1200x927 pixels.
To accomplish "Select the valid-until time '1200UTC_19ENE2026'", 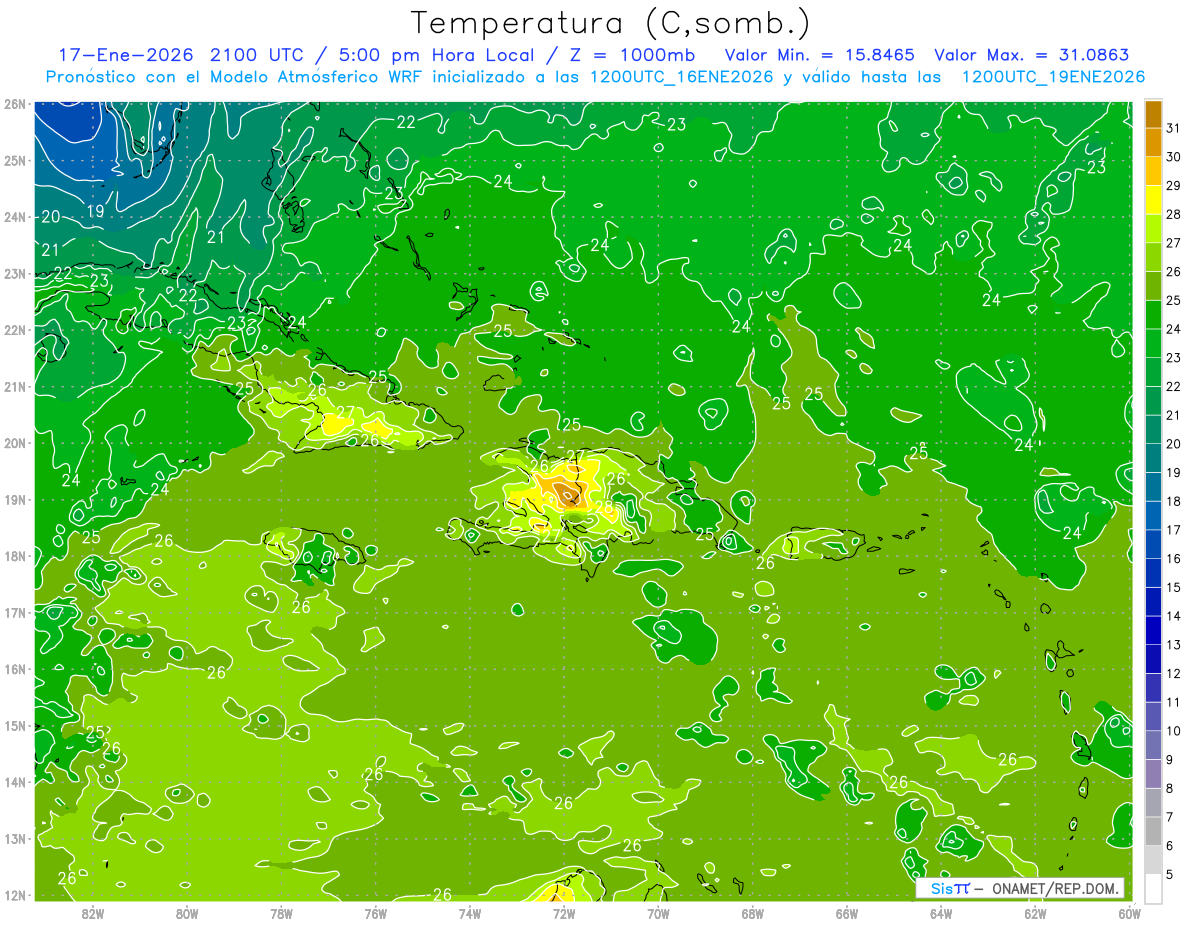I will tap(1053, 77).
